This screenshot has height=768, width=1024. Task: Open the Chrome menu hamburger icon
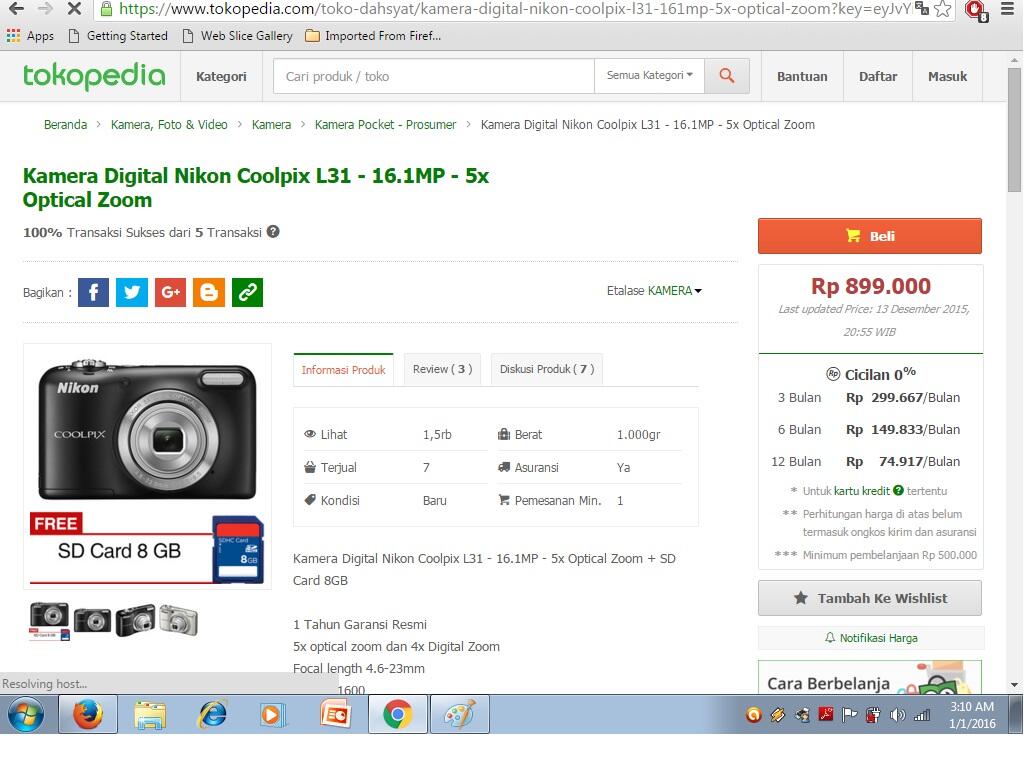(1008, 9)
